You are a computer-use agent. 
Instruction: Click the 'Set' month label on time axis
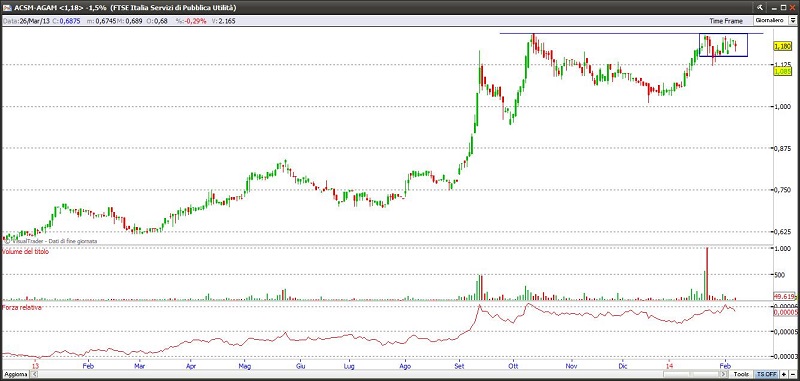tap(460, 366)
